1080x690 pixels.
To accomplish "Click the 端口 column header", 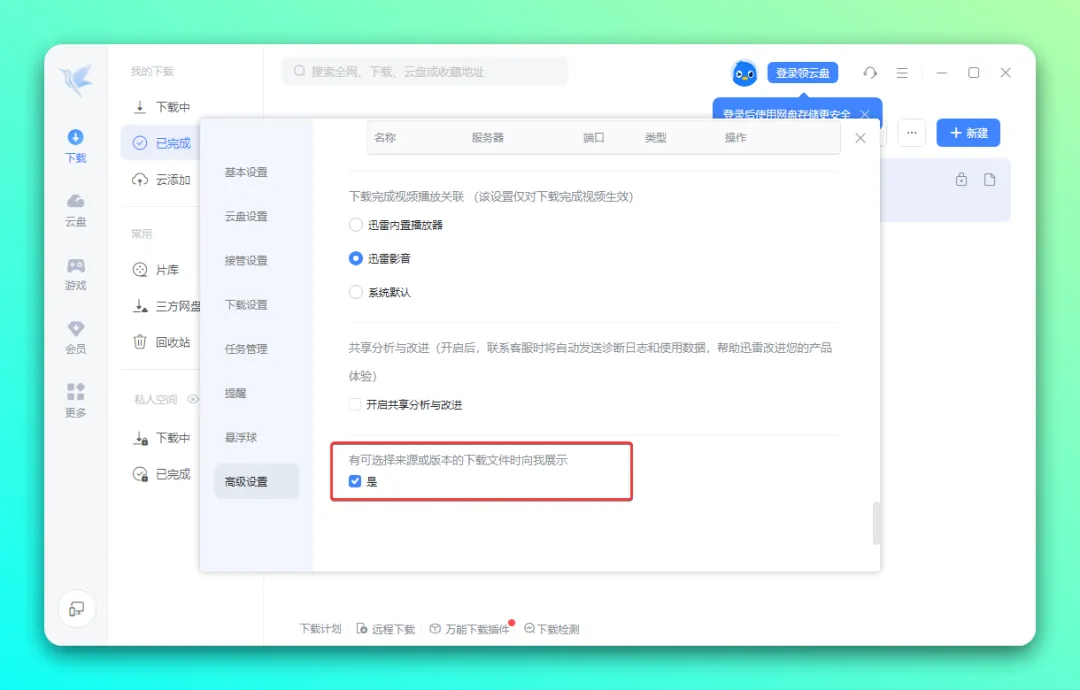I will [x=594, y=138].
